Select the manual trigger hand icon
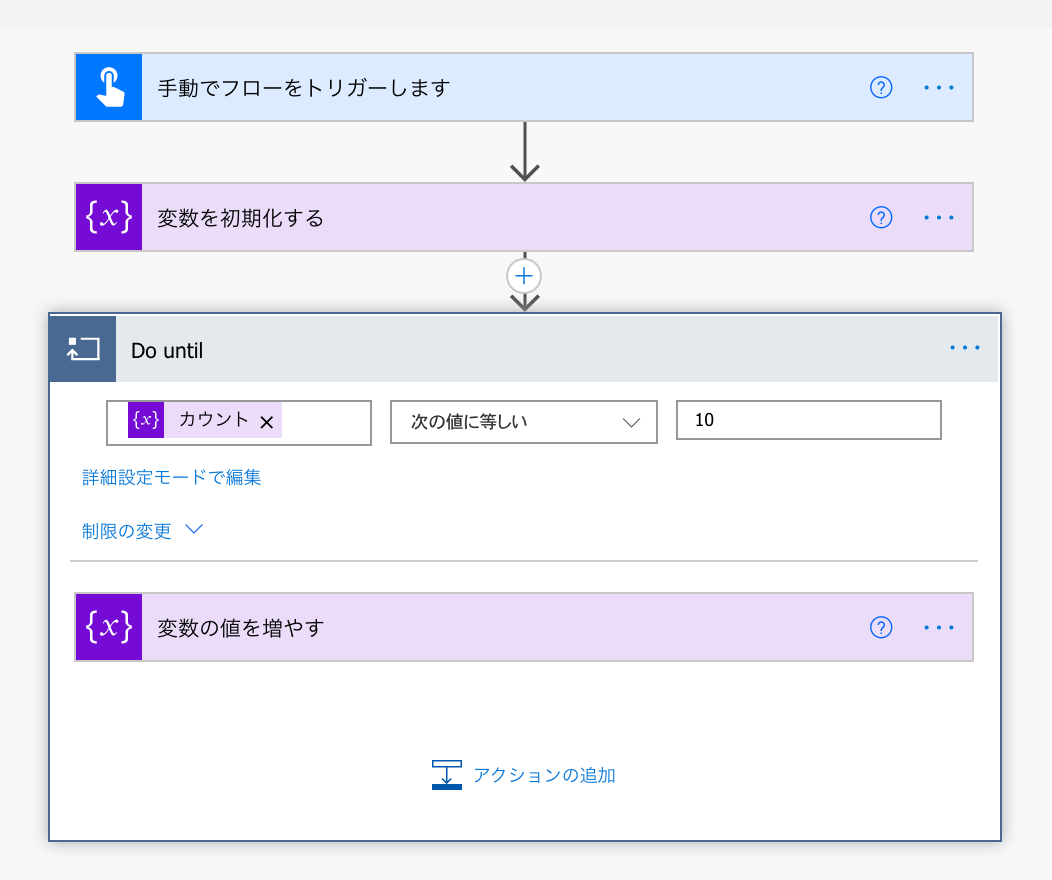Image resolution: width=1052 pixels, height=880 pixels. (108, 87)
